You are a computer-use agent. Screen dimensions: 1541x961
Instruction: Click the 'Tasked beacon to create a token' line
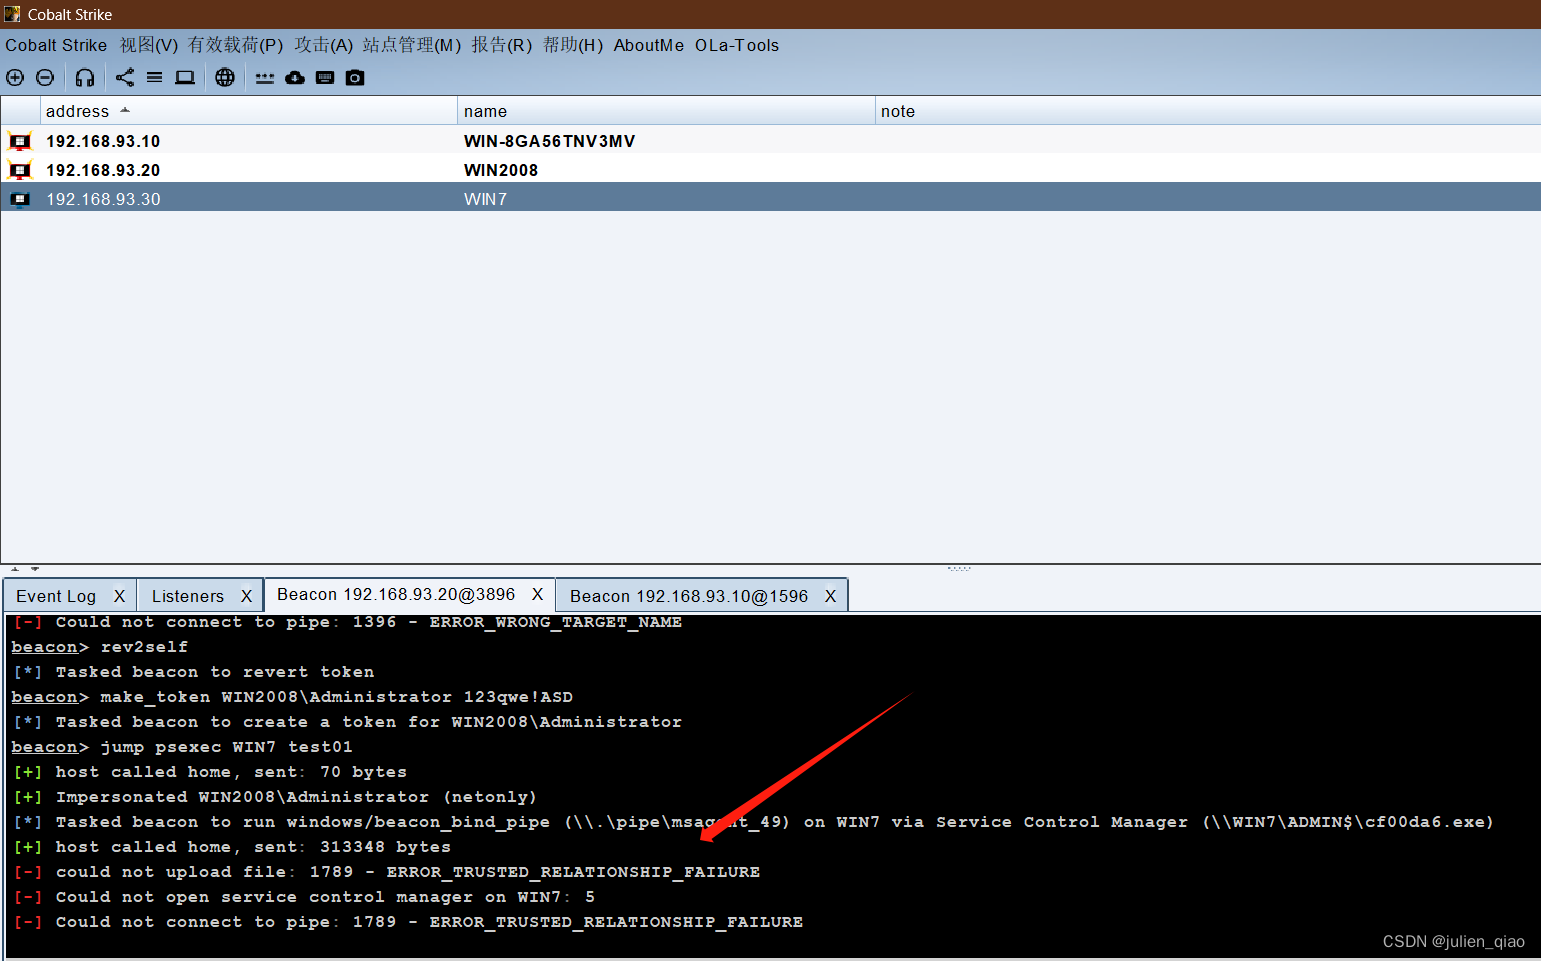click(x=348, y=722)
